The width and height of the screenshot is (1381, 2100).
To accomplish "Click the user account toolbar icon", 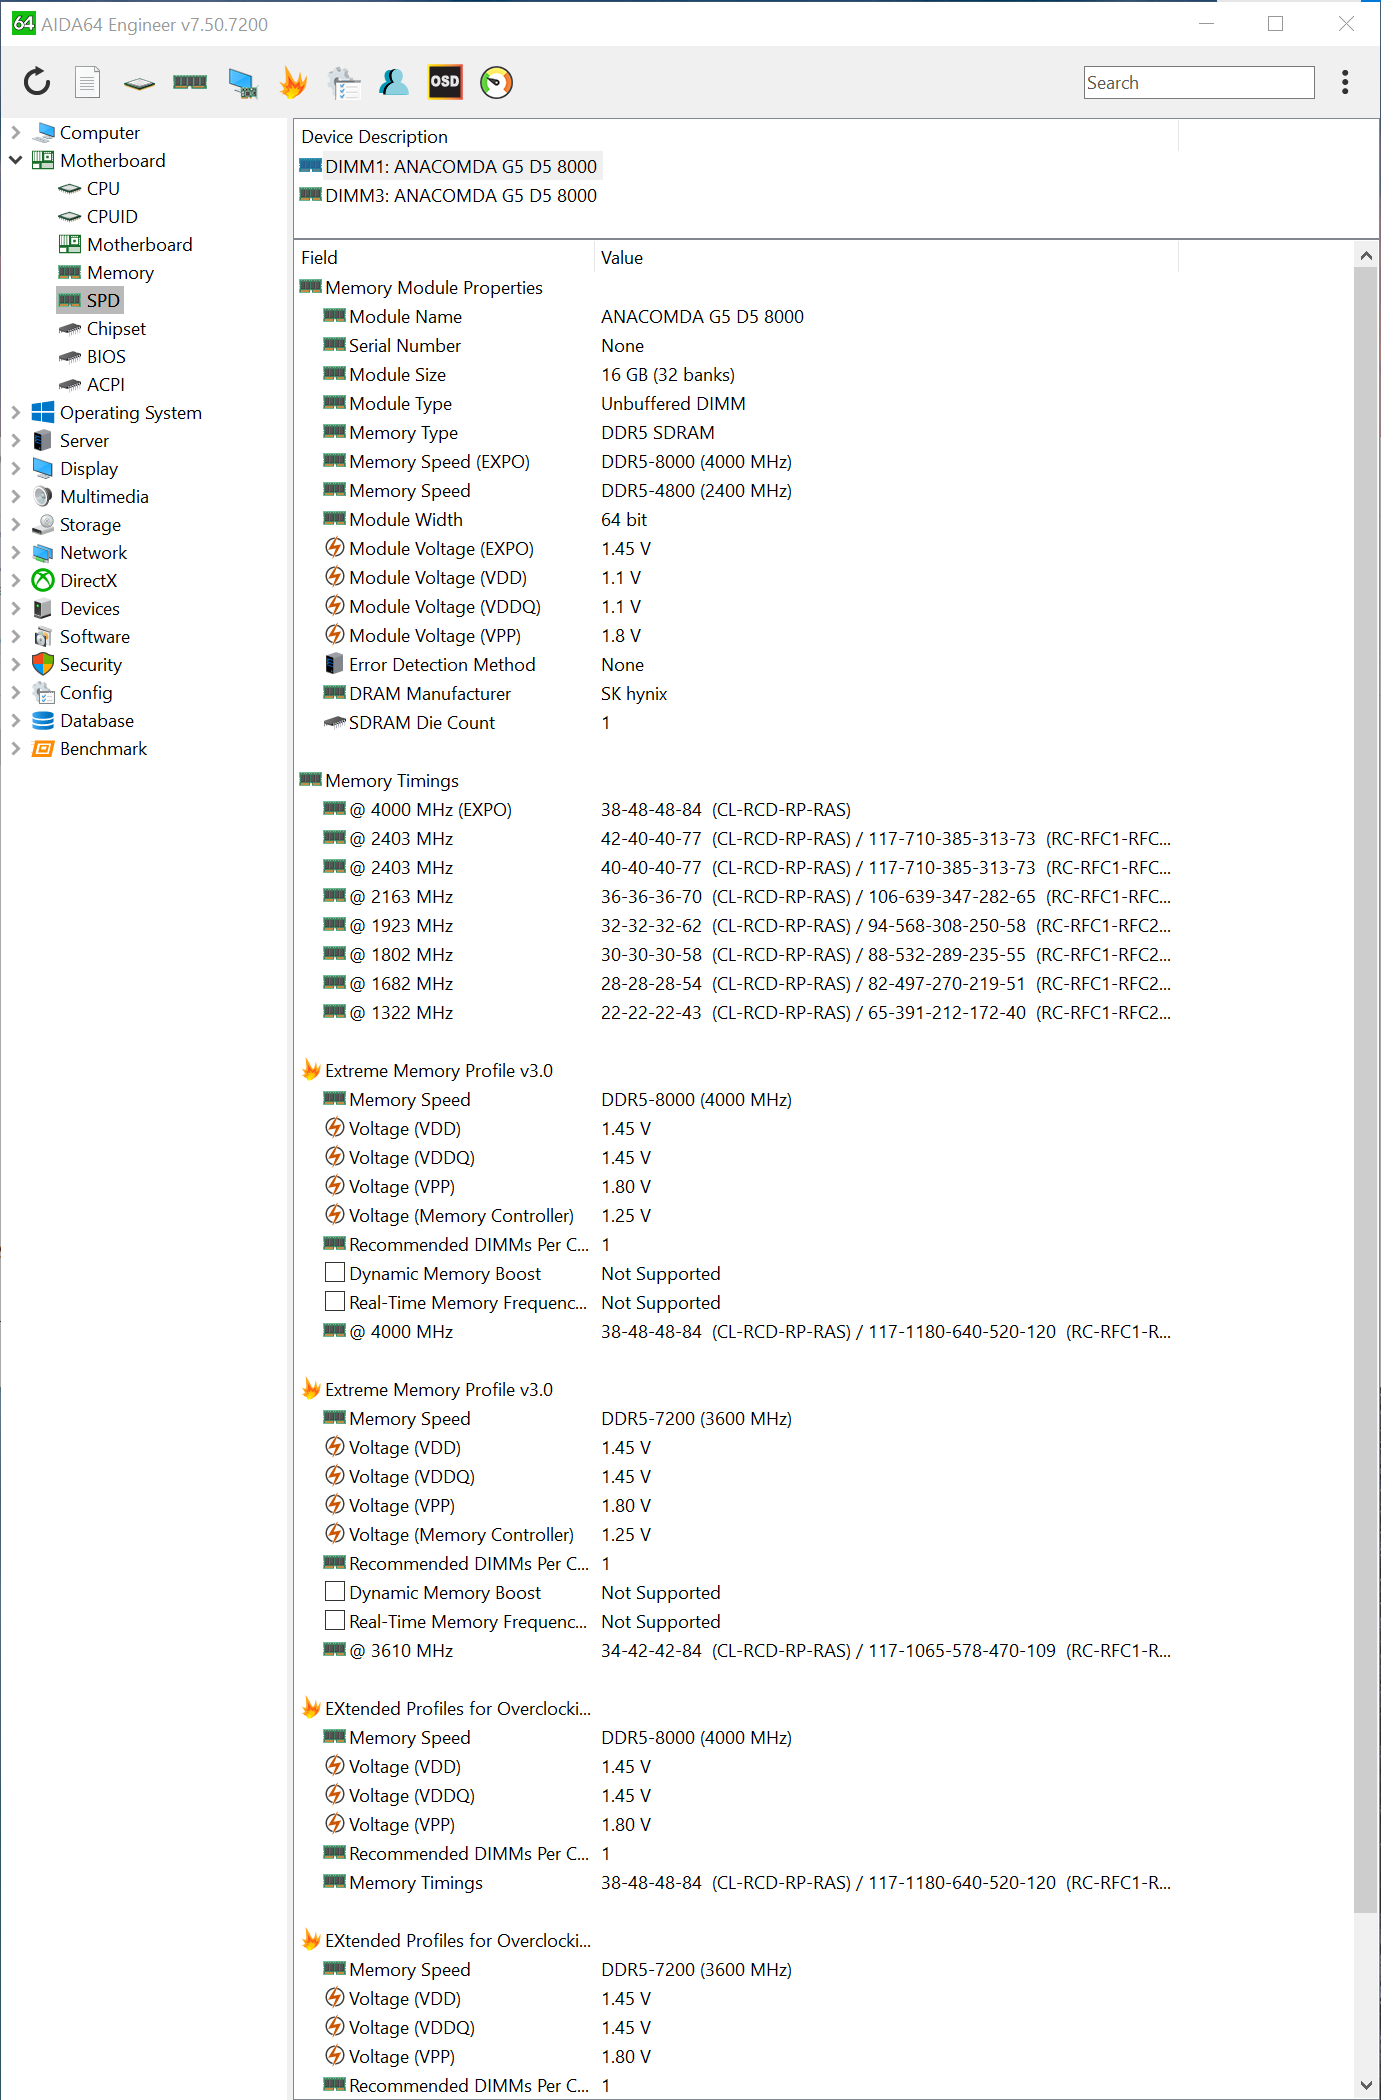I will [394, 82].
